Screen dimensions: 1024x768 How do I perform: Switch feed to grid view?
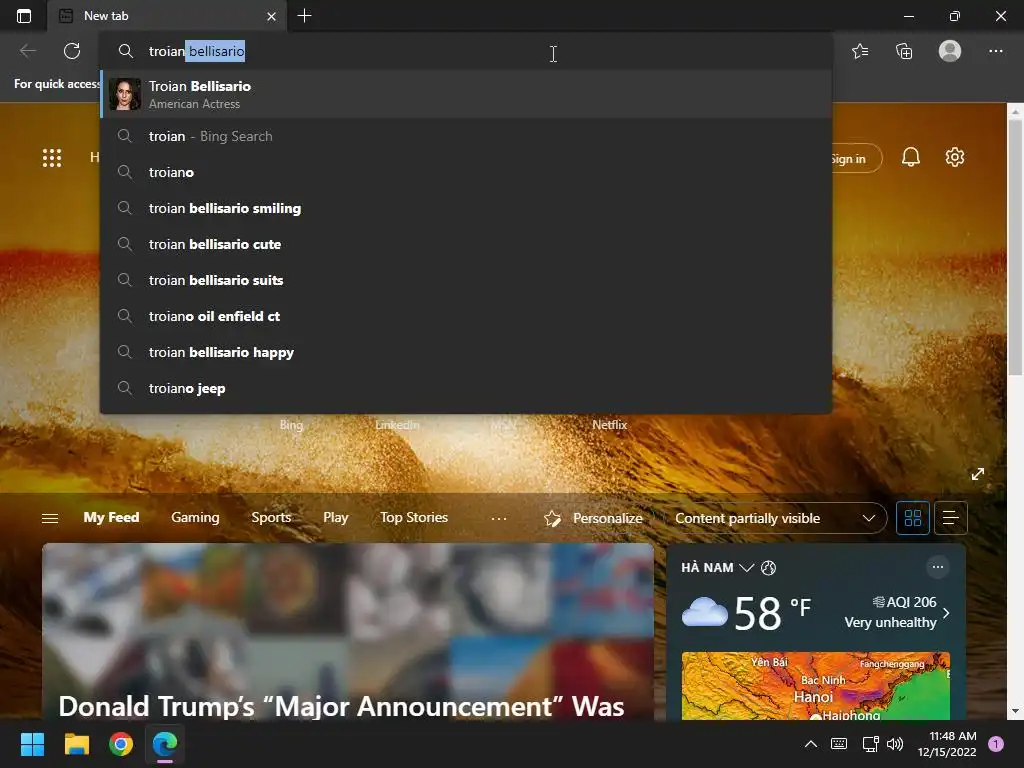[912, 519]
